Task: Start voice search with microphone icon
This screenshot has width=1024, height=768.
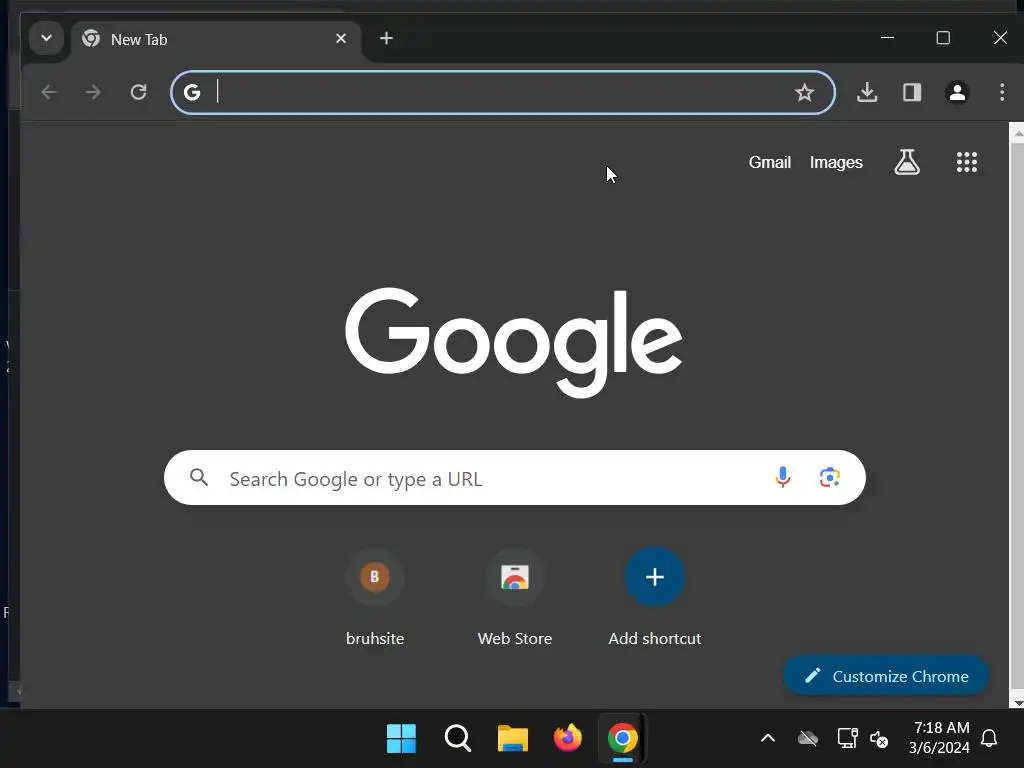Action: point(782,477)
